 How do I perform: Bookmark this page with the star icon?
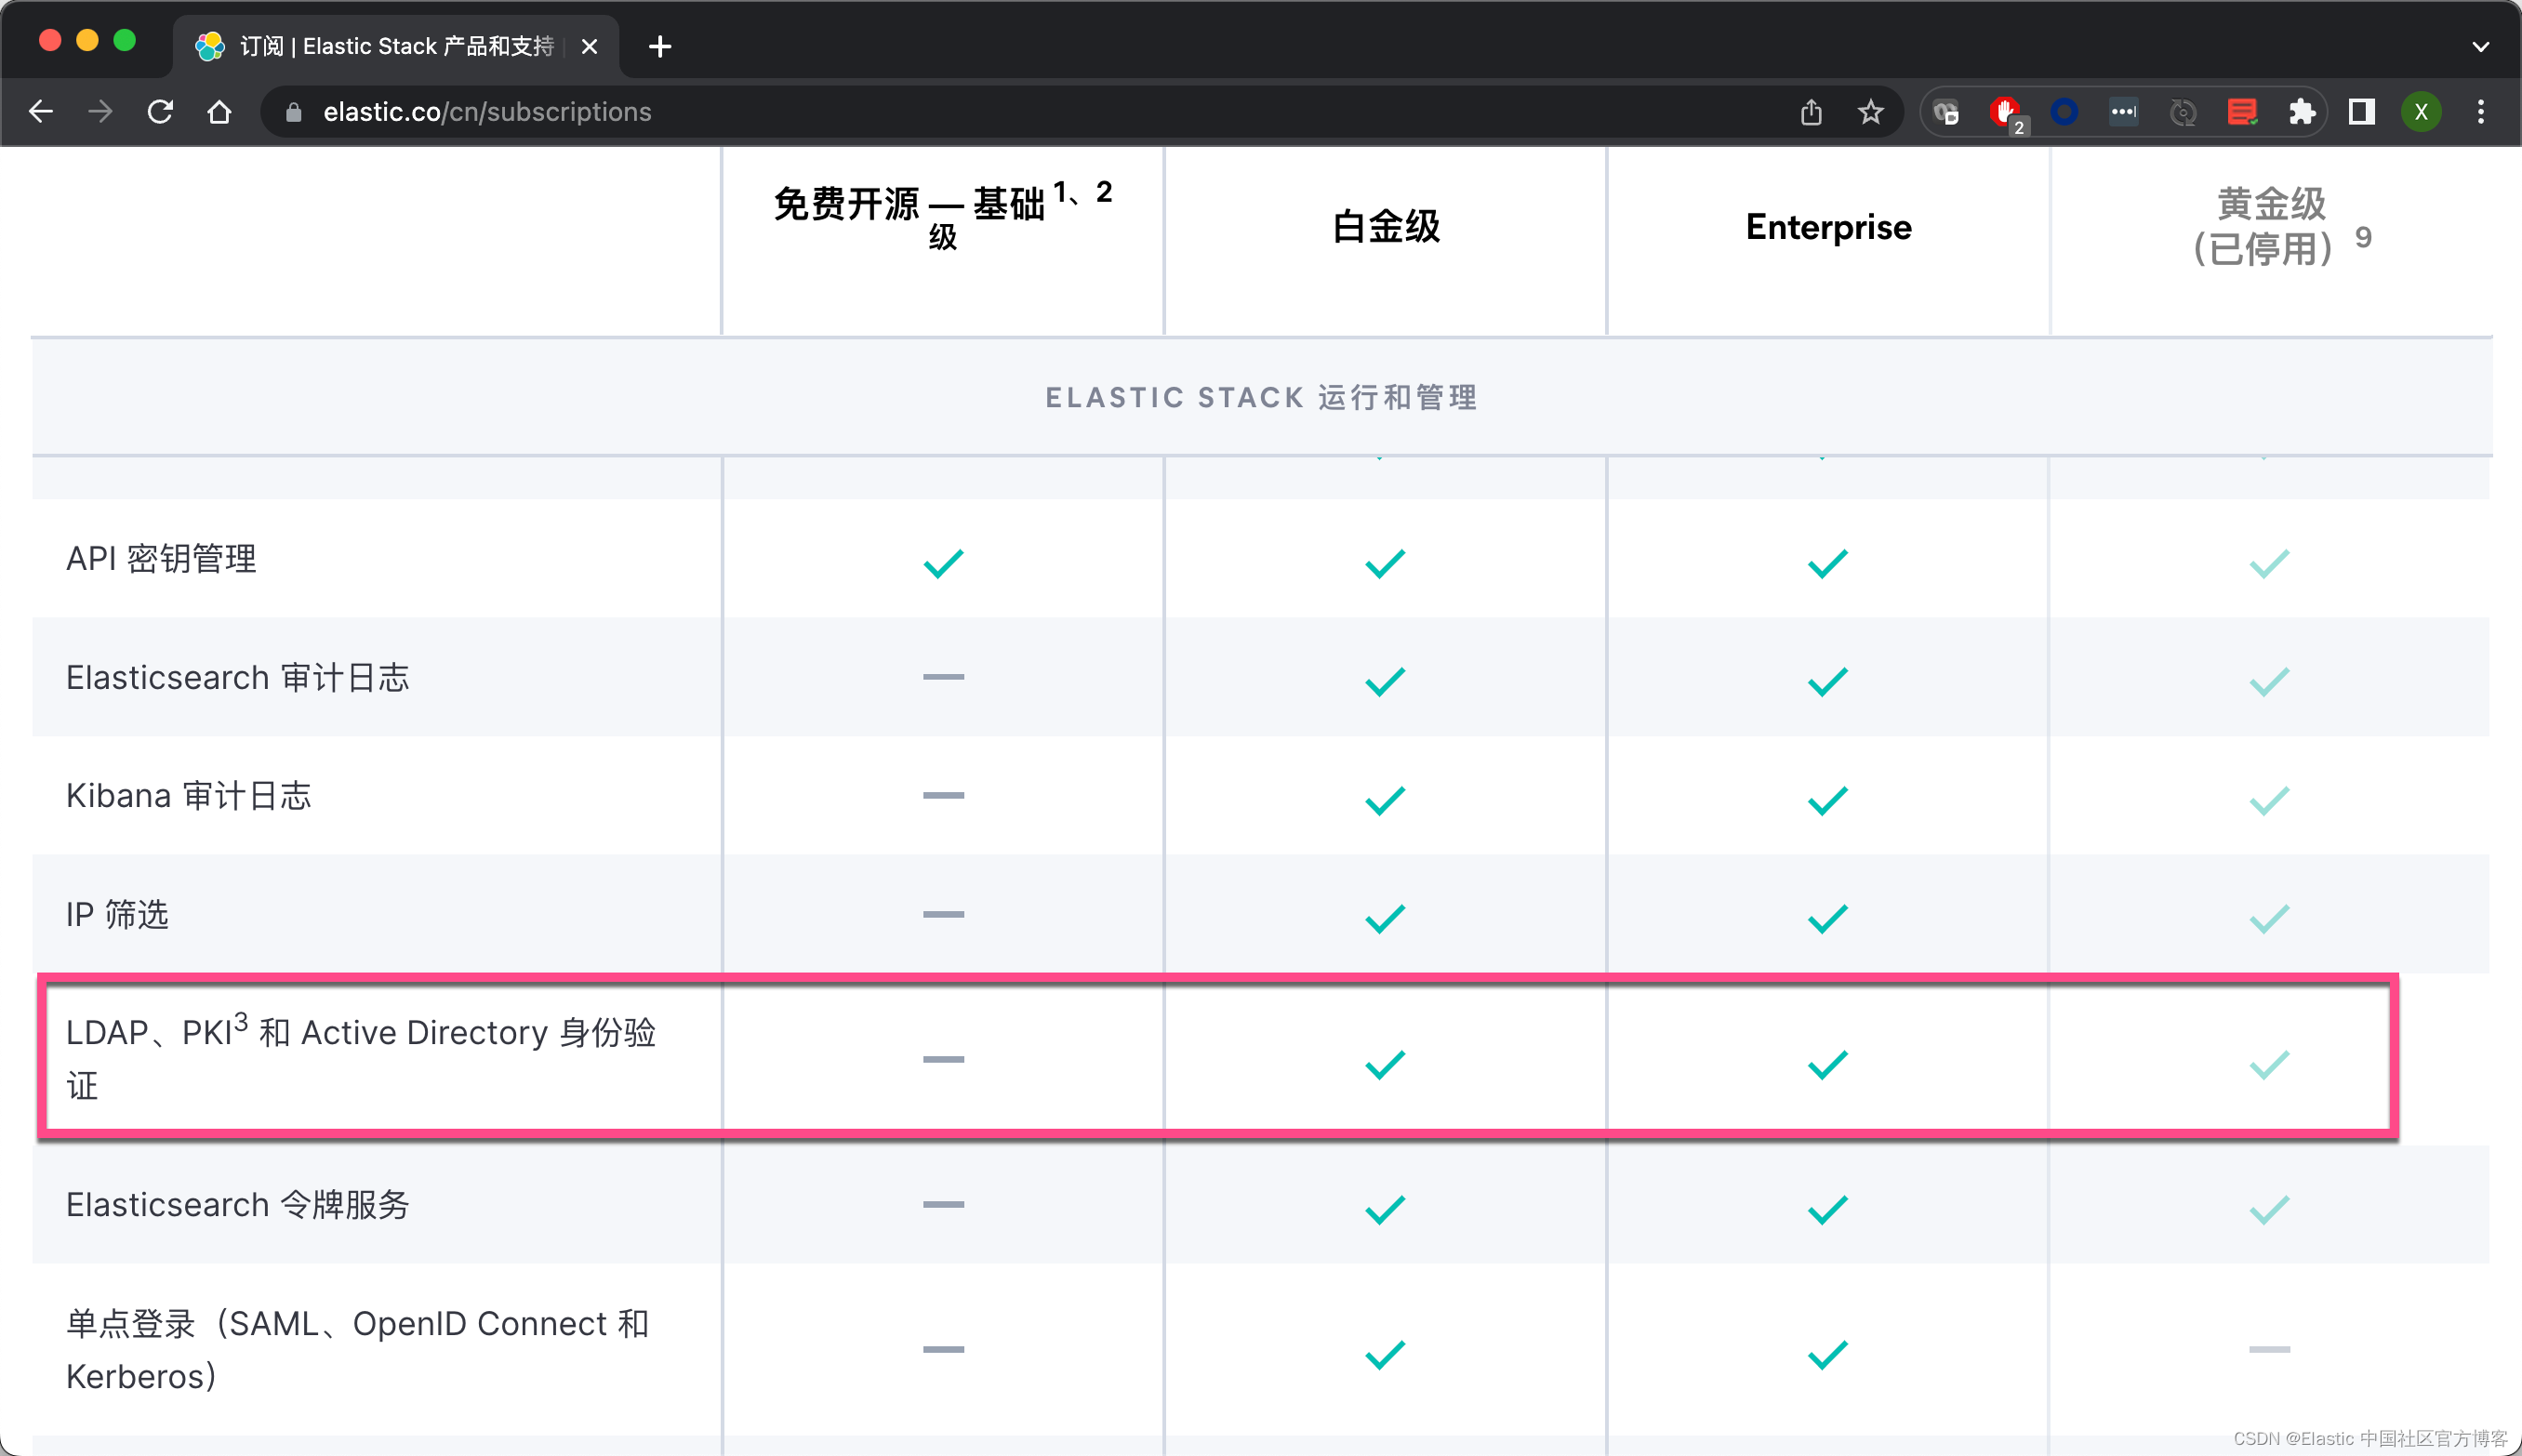(1870, 112)
